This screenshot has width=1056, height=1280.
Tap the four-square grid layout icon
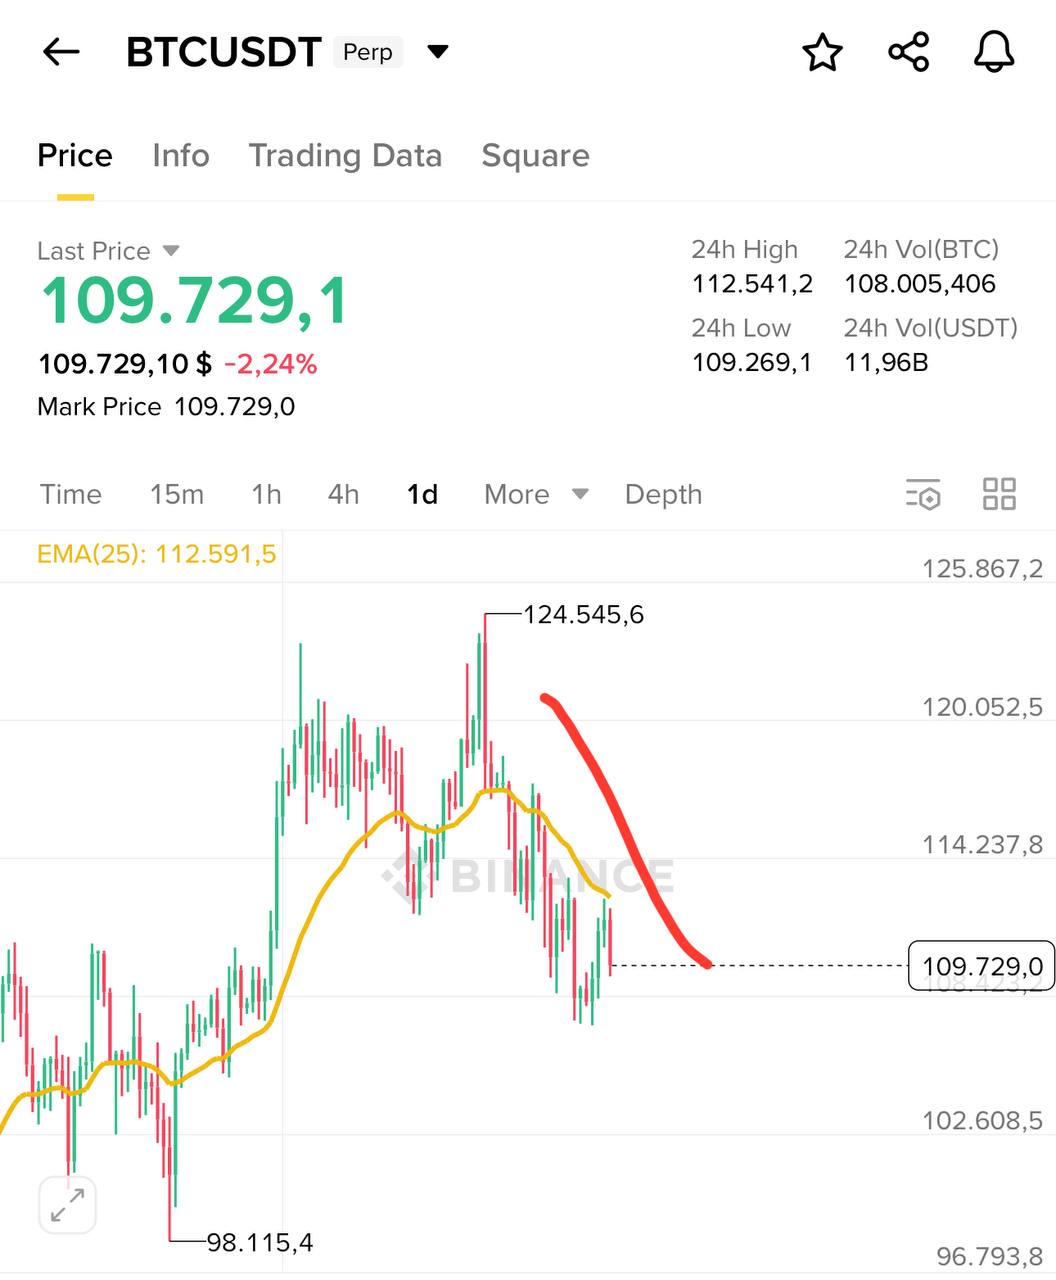999,494
